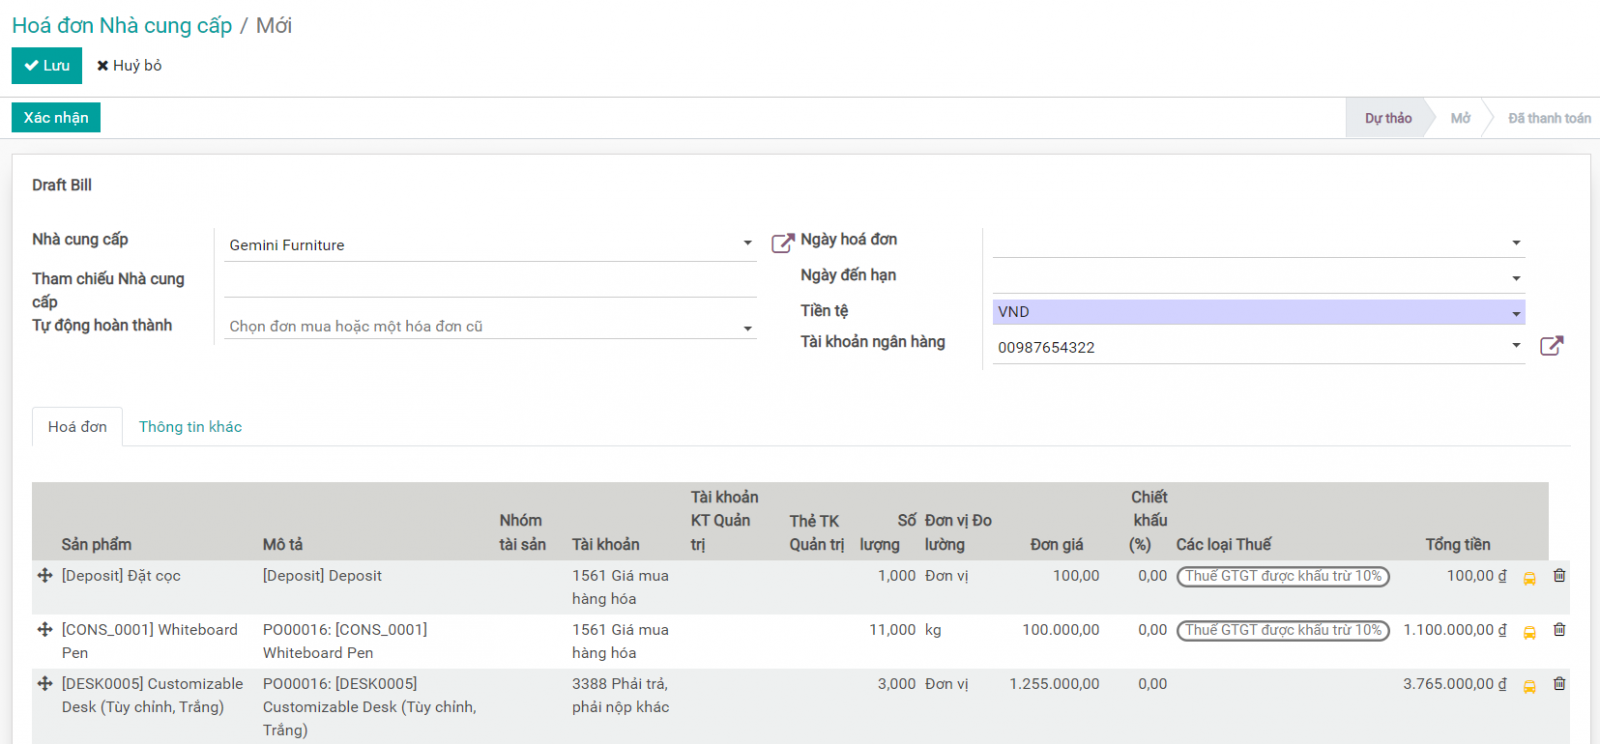The width and height of the screenshot is (1600, 744).
Task: Click the Mở status stage
Action: pyautogui.click(x=1460, y=118)
